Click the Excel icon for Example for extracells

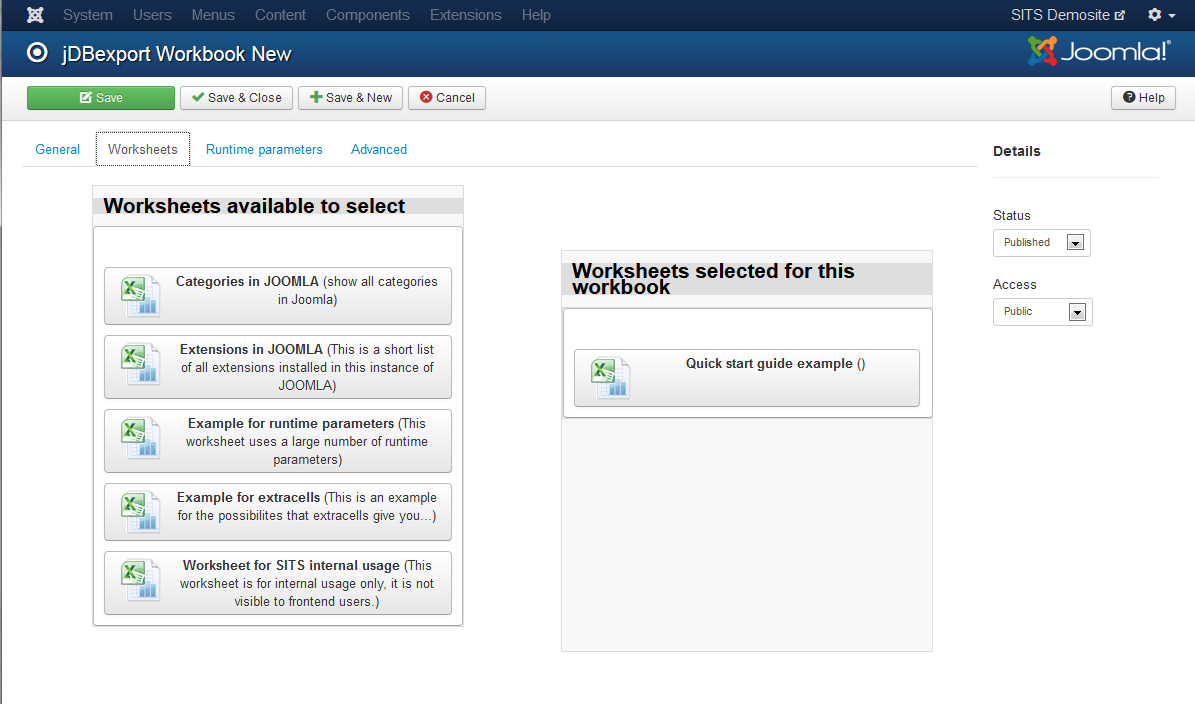pos(140,512)
